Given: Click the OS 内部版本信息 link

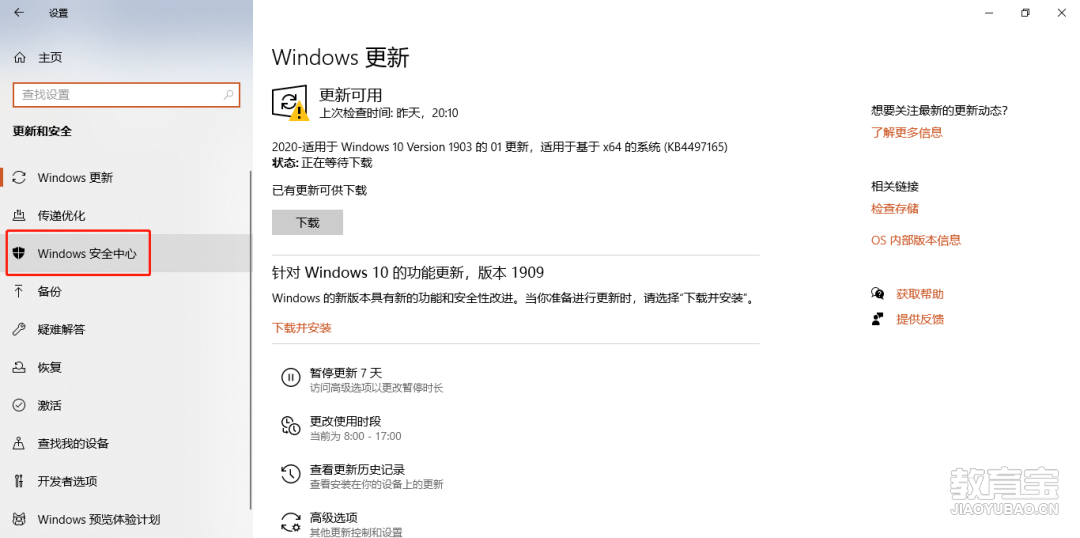Looking at the screenshot, I should [915, 240].
